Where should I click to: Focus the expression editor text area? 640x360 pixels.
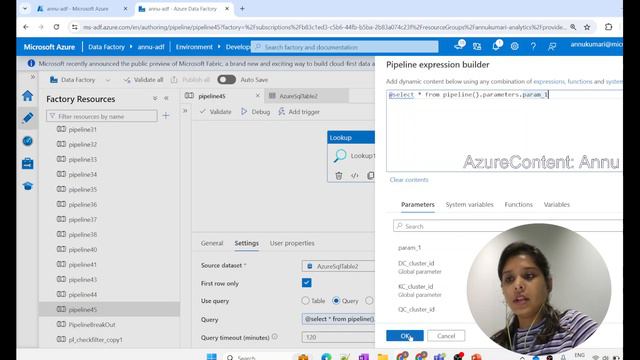click(x=504, y=131)
